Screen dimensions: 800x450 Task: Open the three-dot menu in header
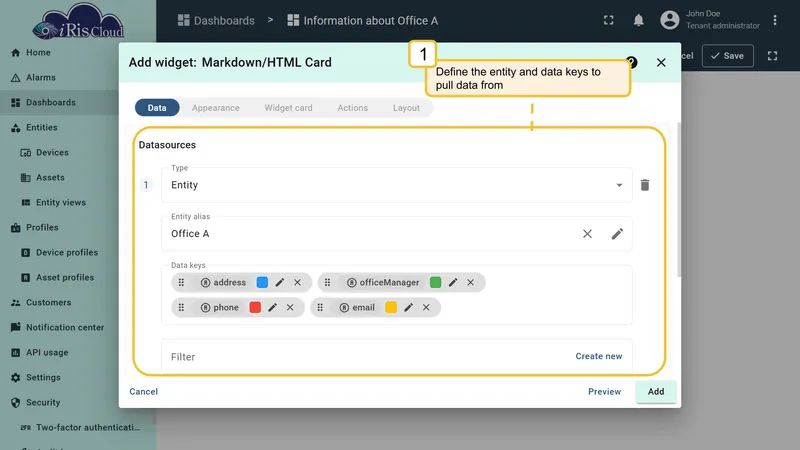[x=774, y=20]
